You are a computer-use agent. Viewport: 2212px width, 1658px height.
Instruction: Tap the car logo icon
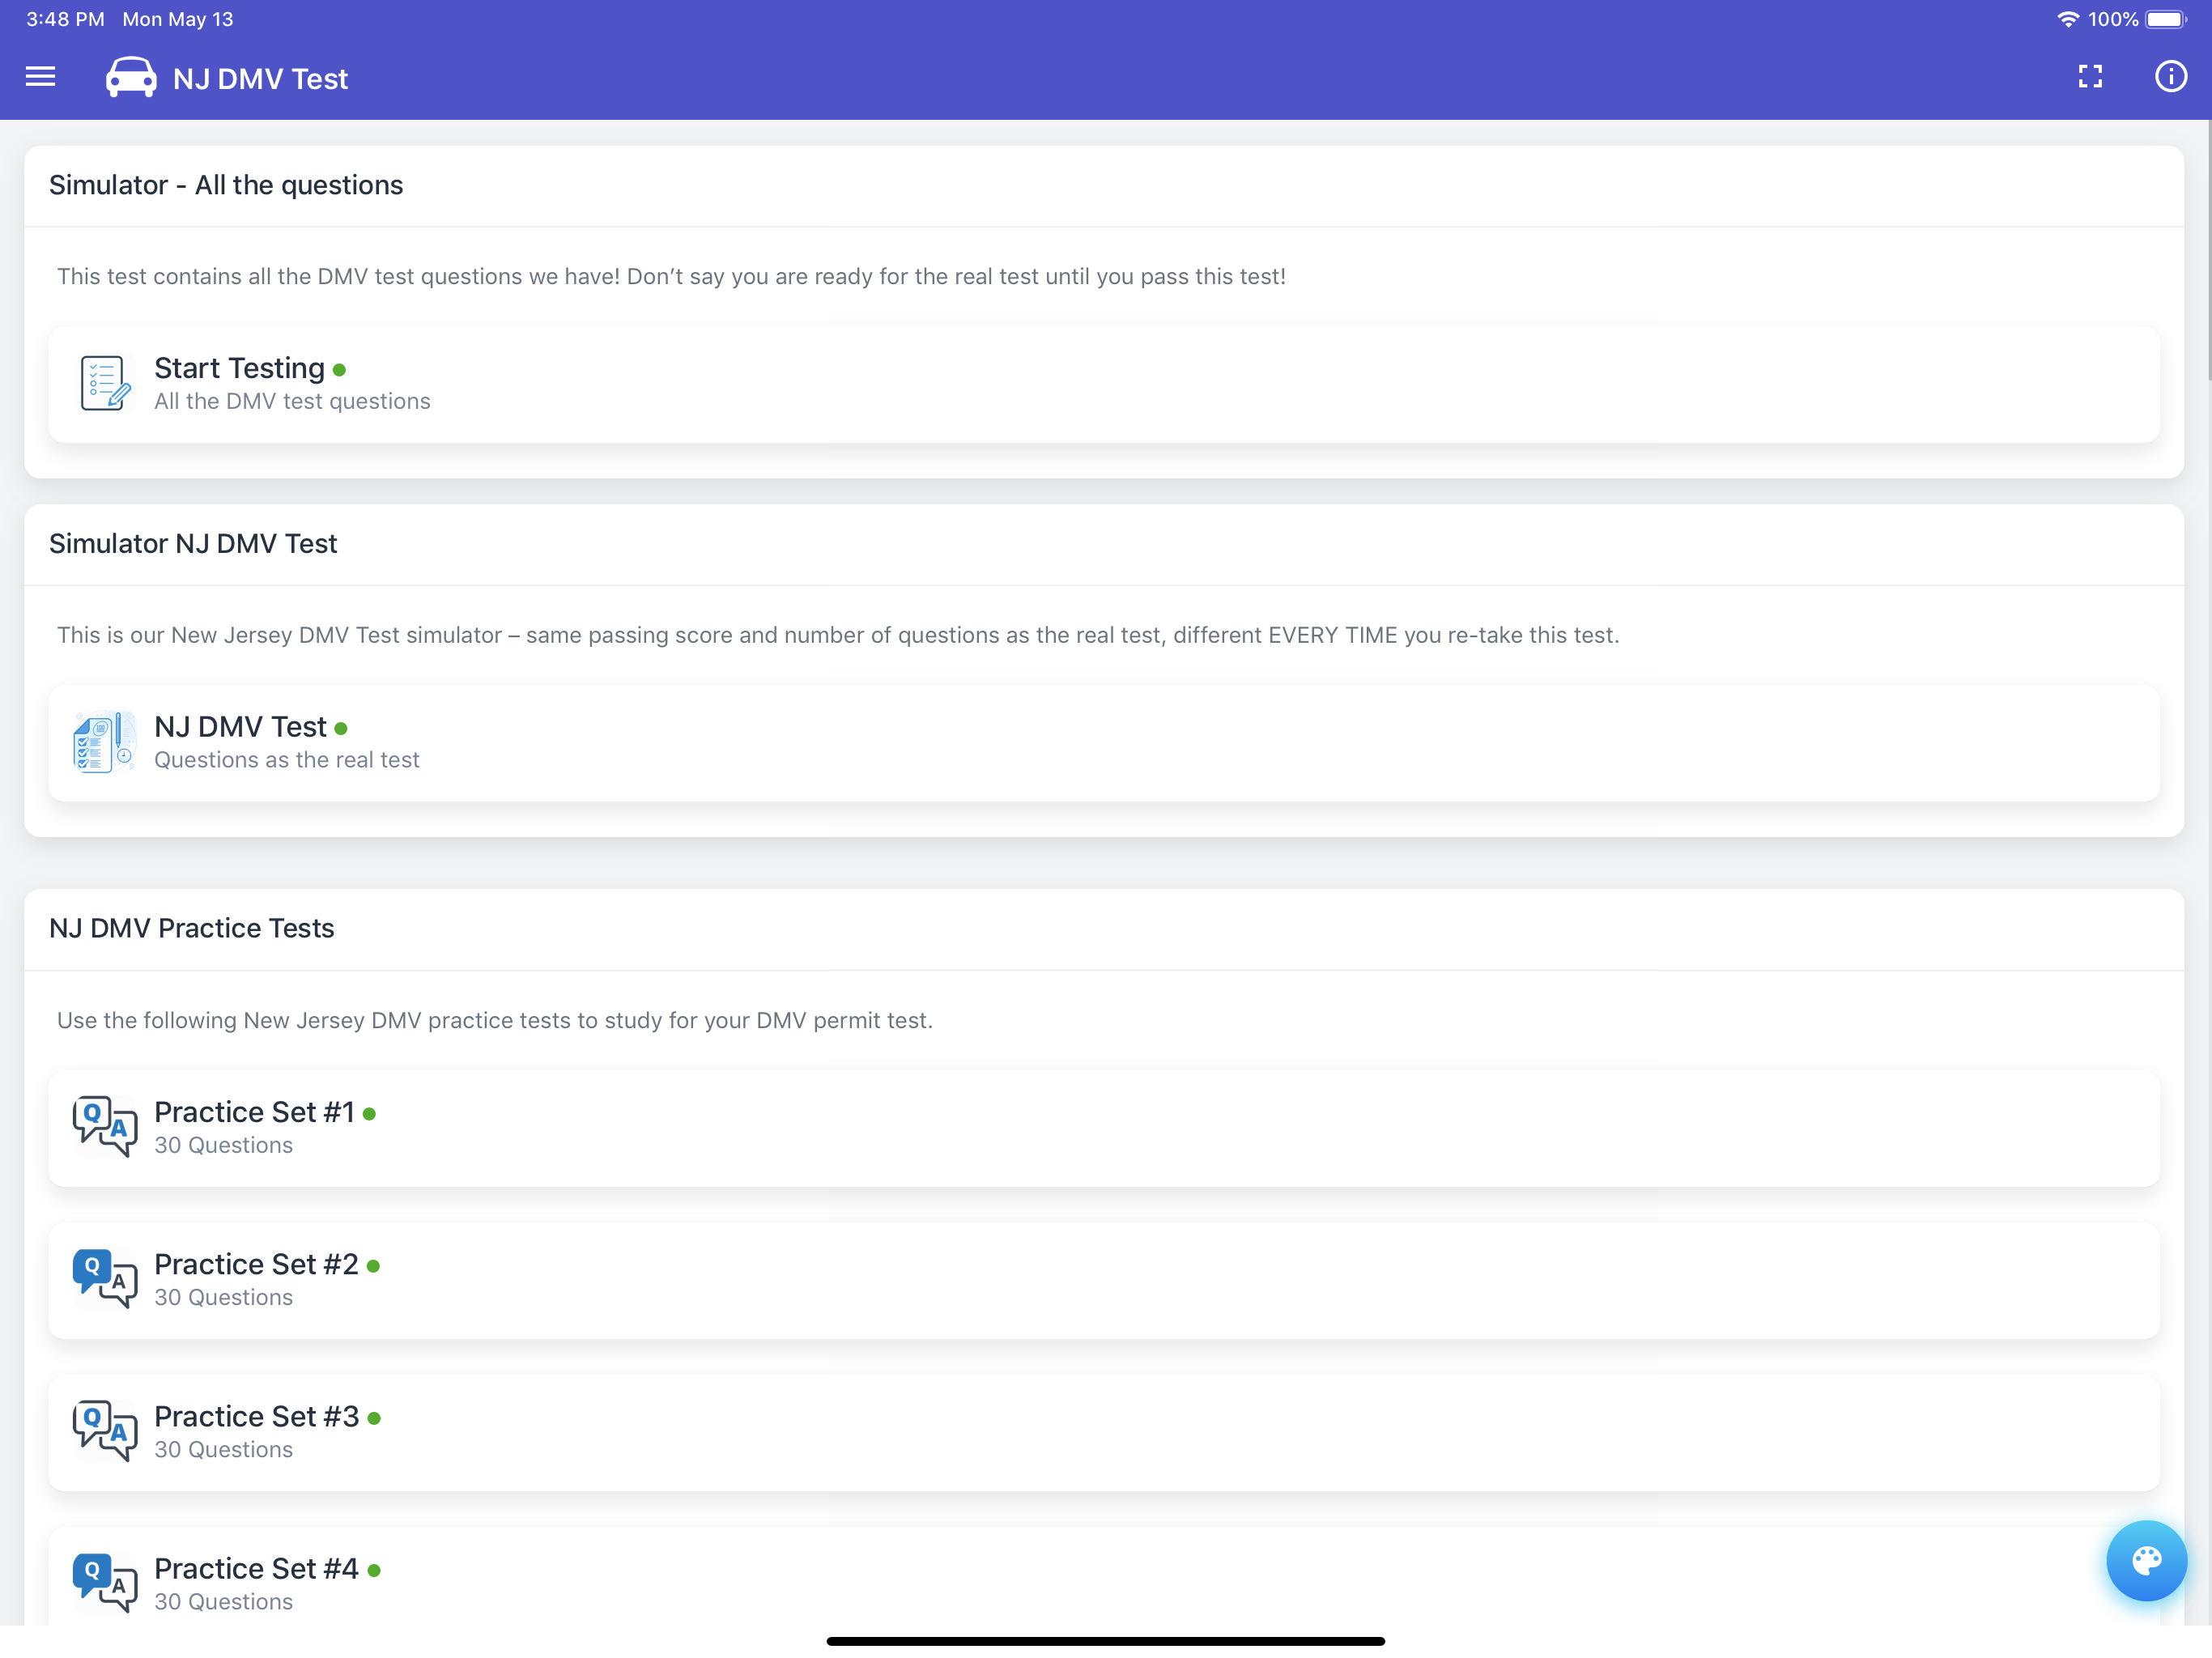pyautogui.click(x=131, y=77)
